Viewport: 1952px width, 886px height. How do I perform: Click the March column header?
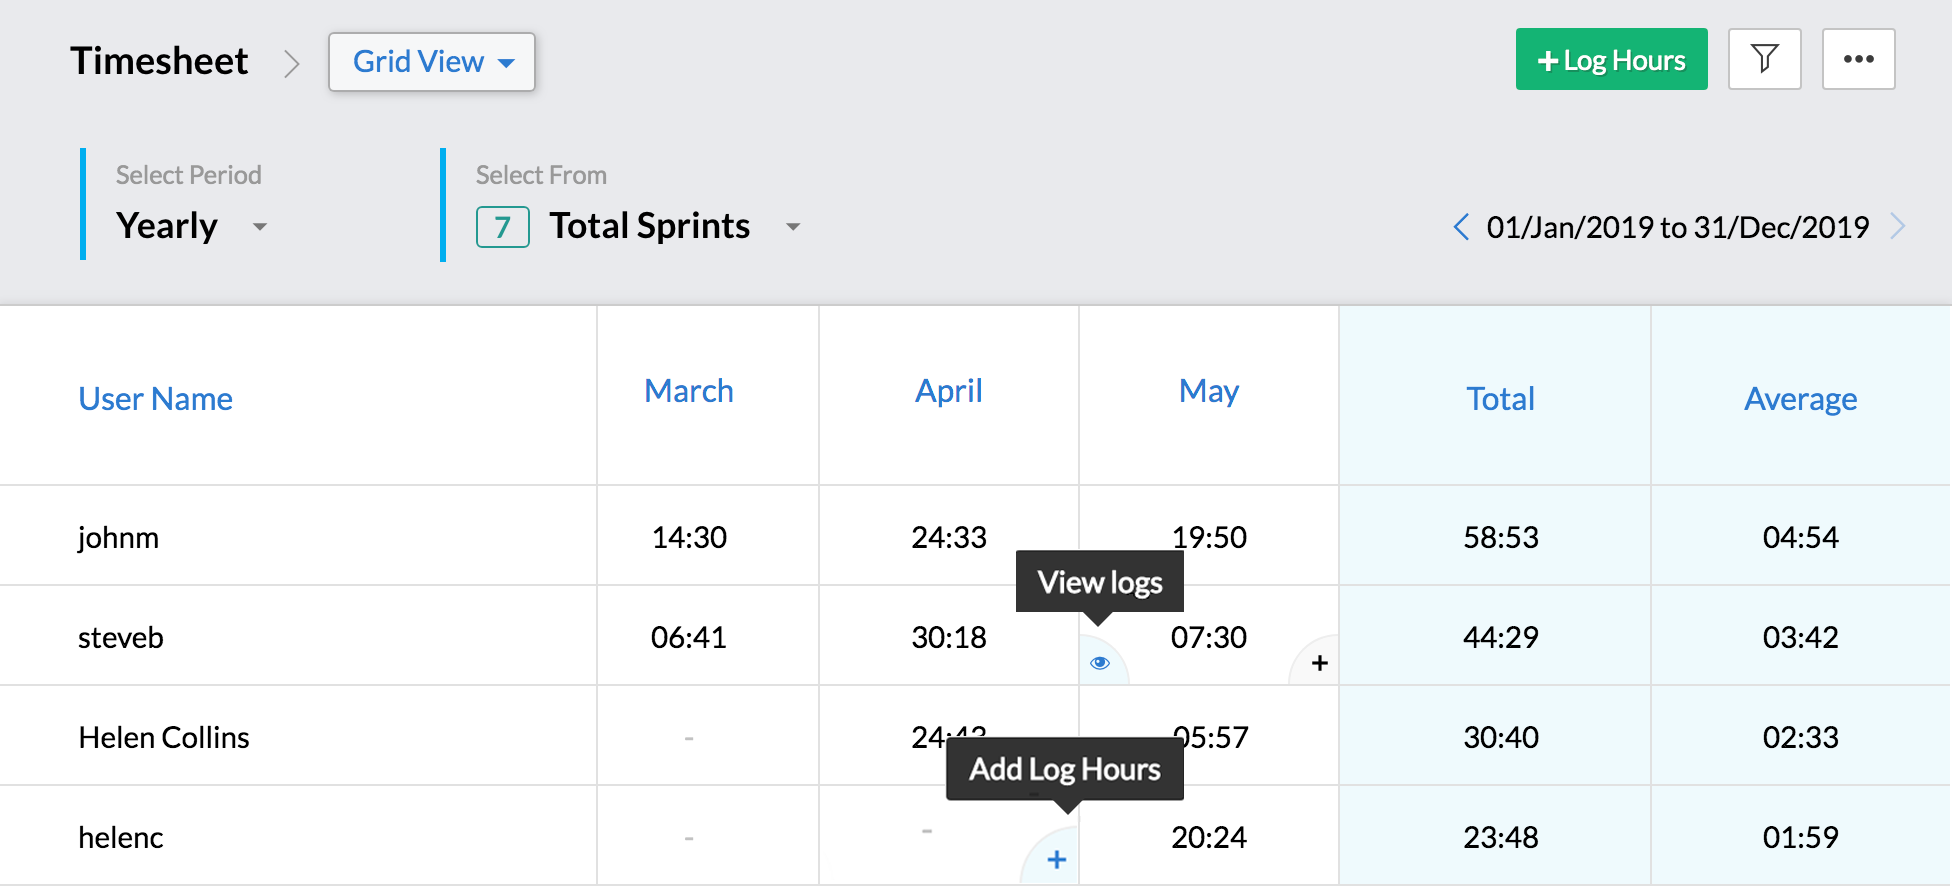(688, 391)
